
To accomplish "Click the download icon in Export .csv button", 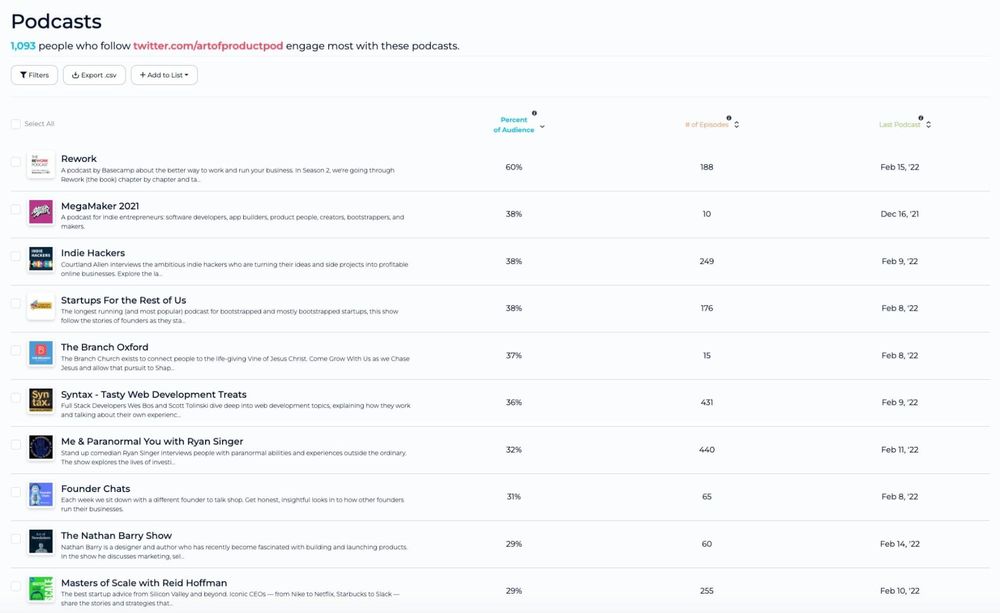I will coord(75,74).
